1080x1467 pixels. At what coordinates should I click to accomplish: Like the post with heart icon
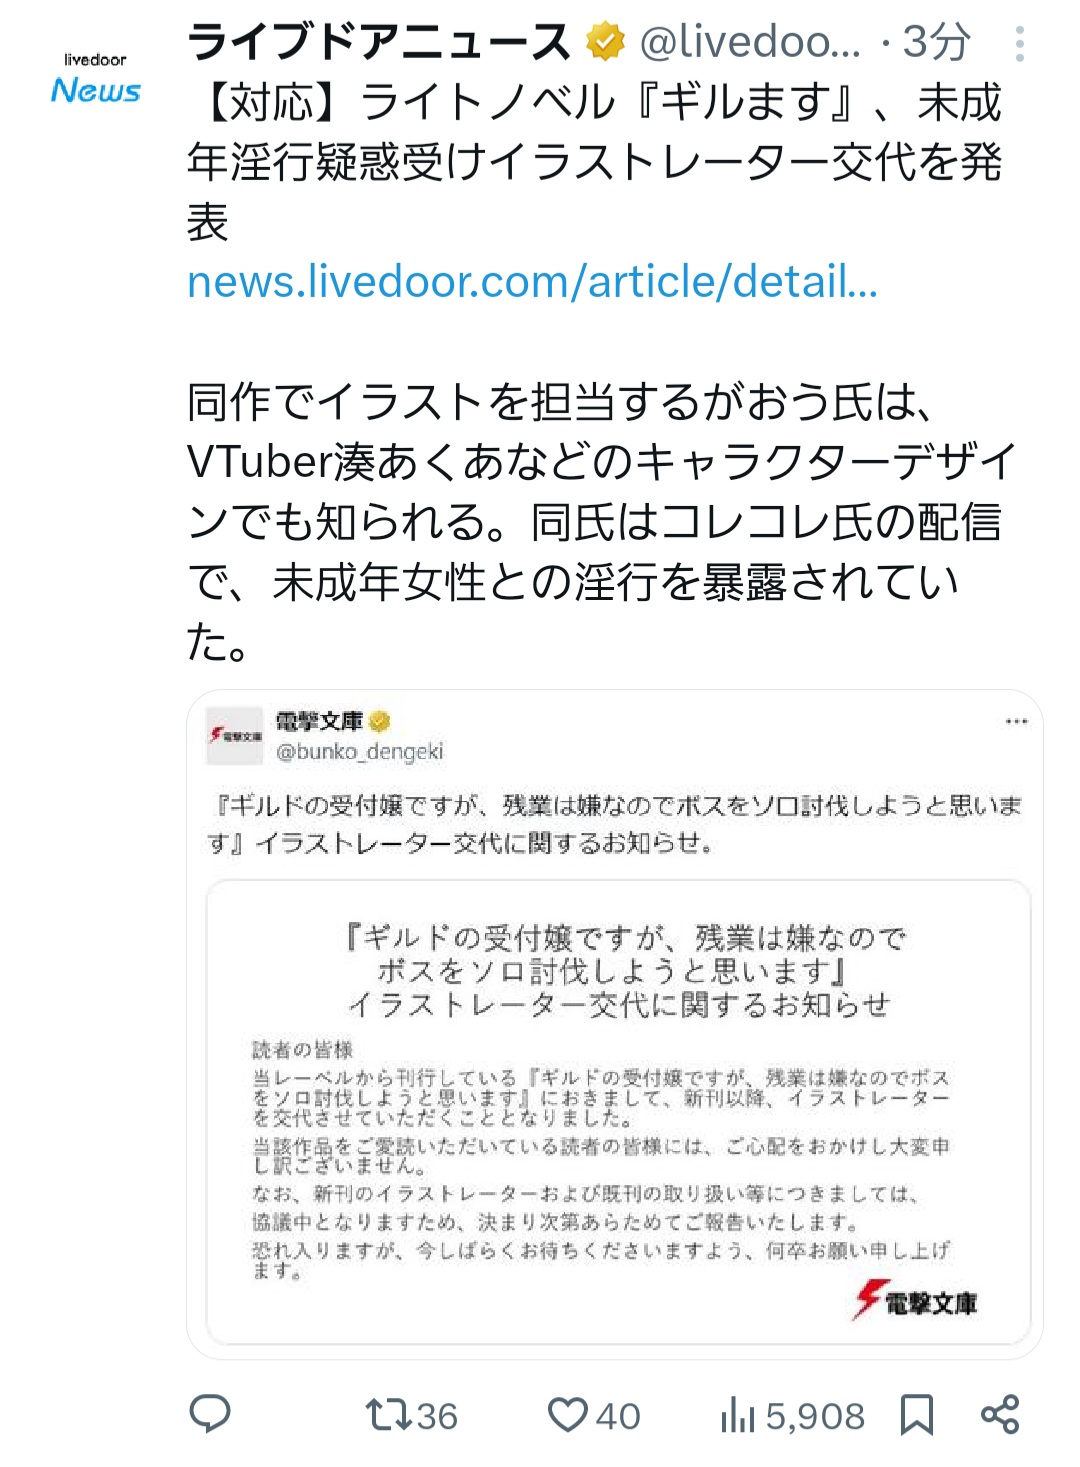(x=568, y=1415)
